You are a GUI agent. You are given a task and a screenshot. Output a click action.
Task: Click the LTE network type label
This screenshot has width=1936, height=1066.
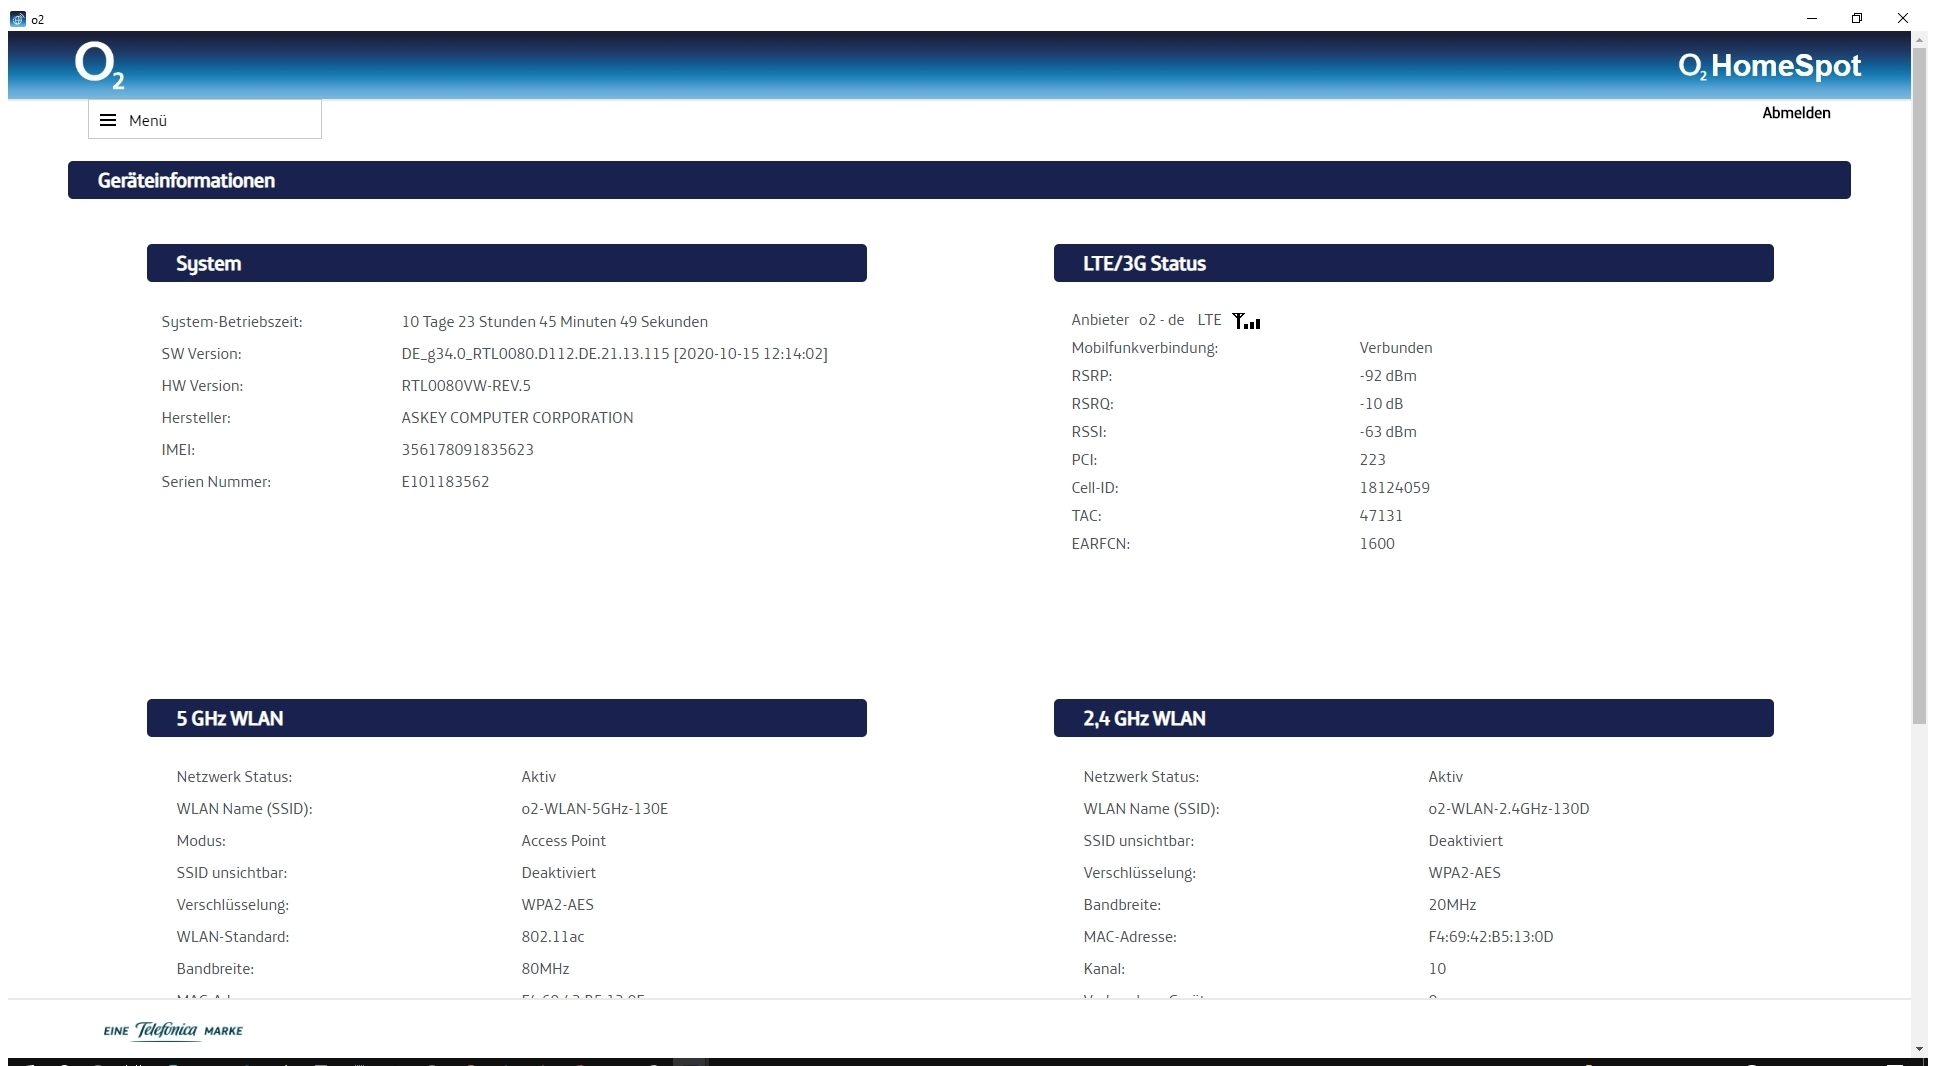[1209, 320]
